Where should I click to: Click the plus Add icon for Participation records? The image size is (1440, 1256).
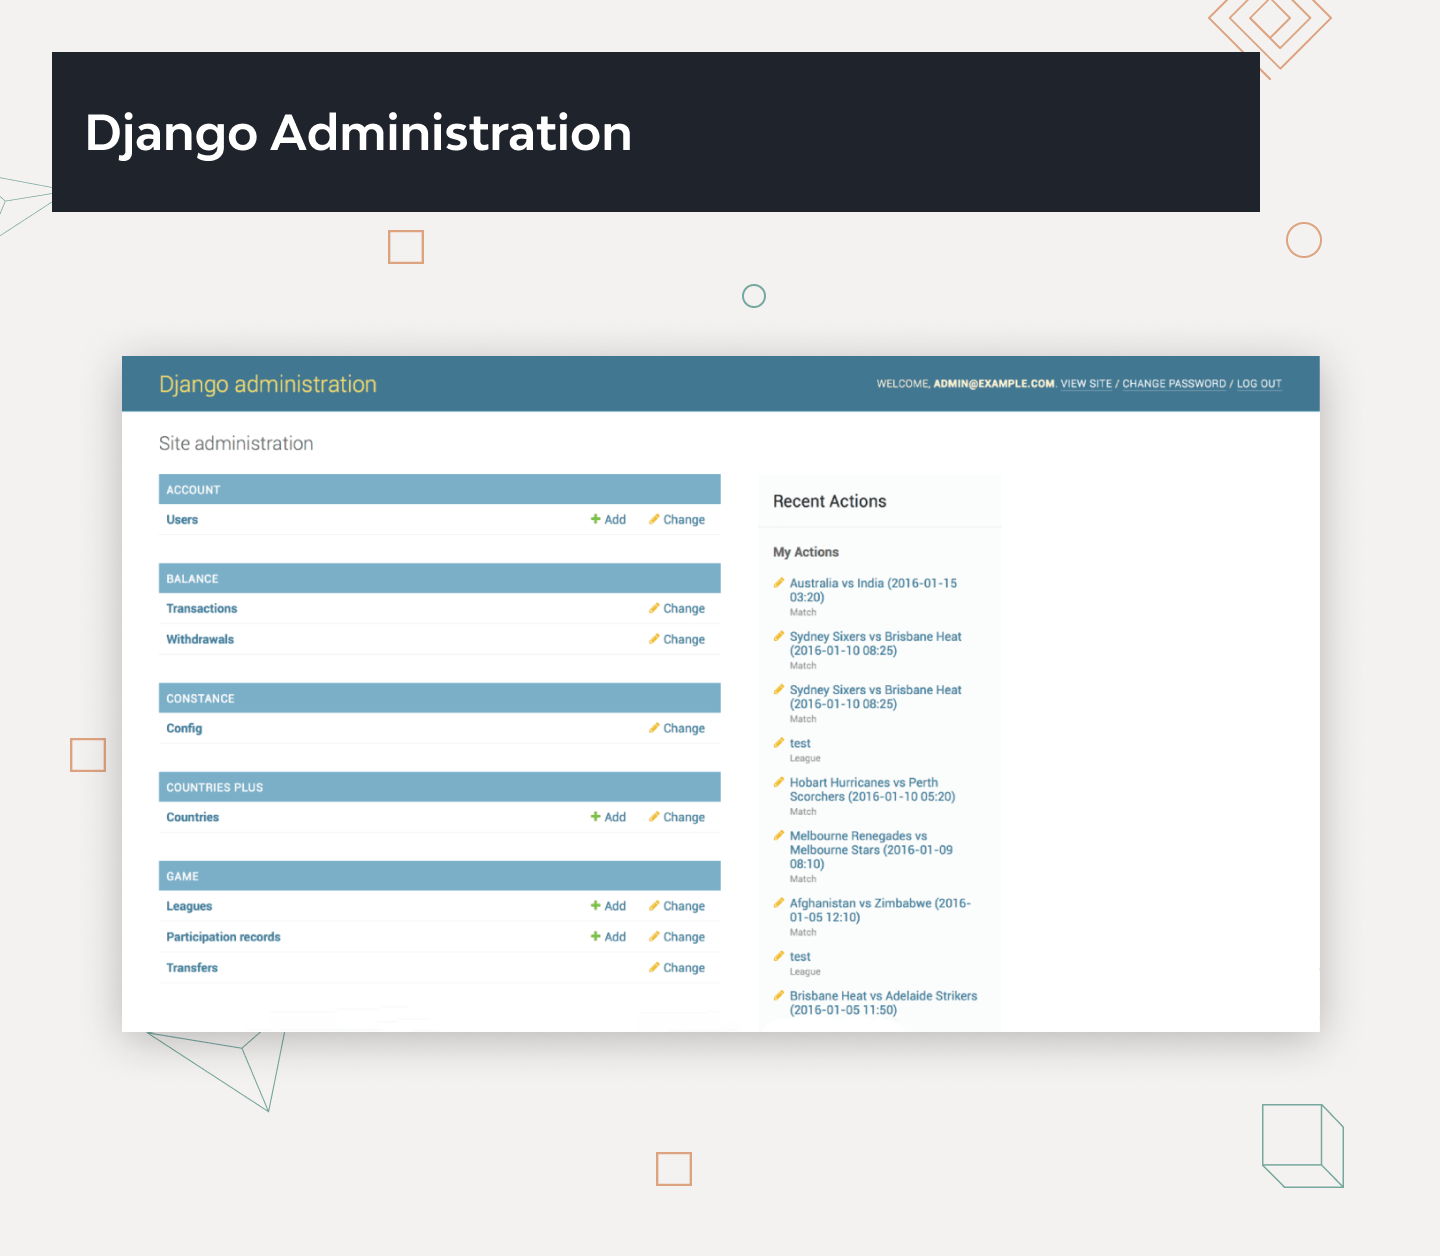pos(595,938)
